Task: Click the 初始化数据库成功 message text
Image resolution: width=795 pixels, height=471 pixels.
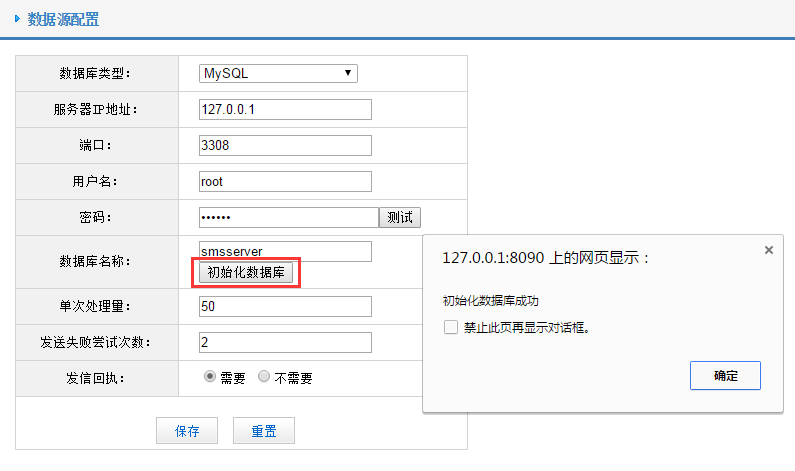Action: pyautogui.click(x=497, y=300)
